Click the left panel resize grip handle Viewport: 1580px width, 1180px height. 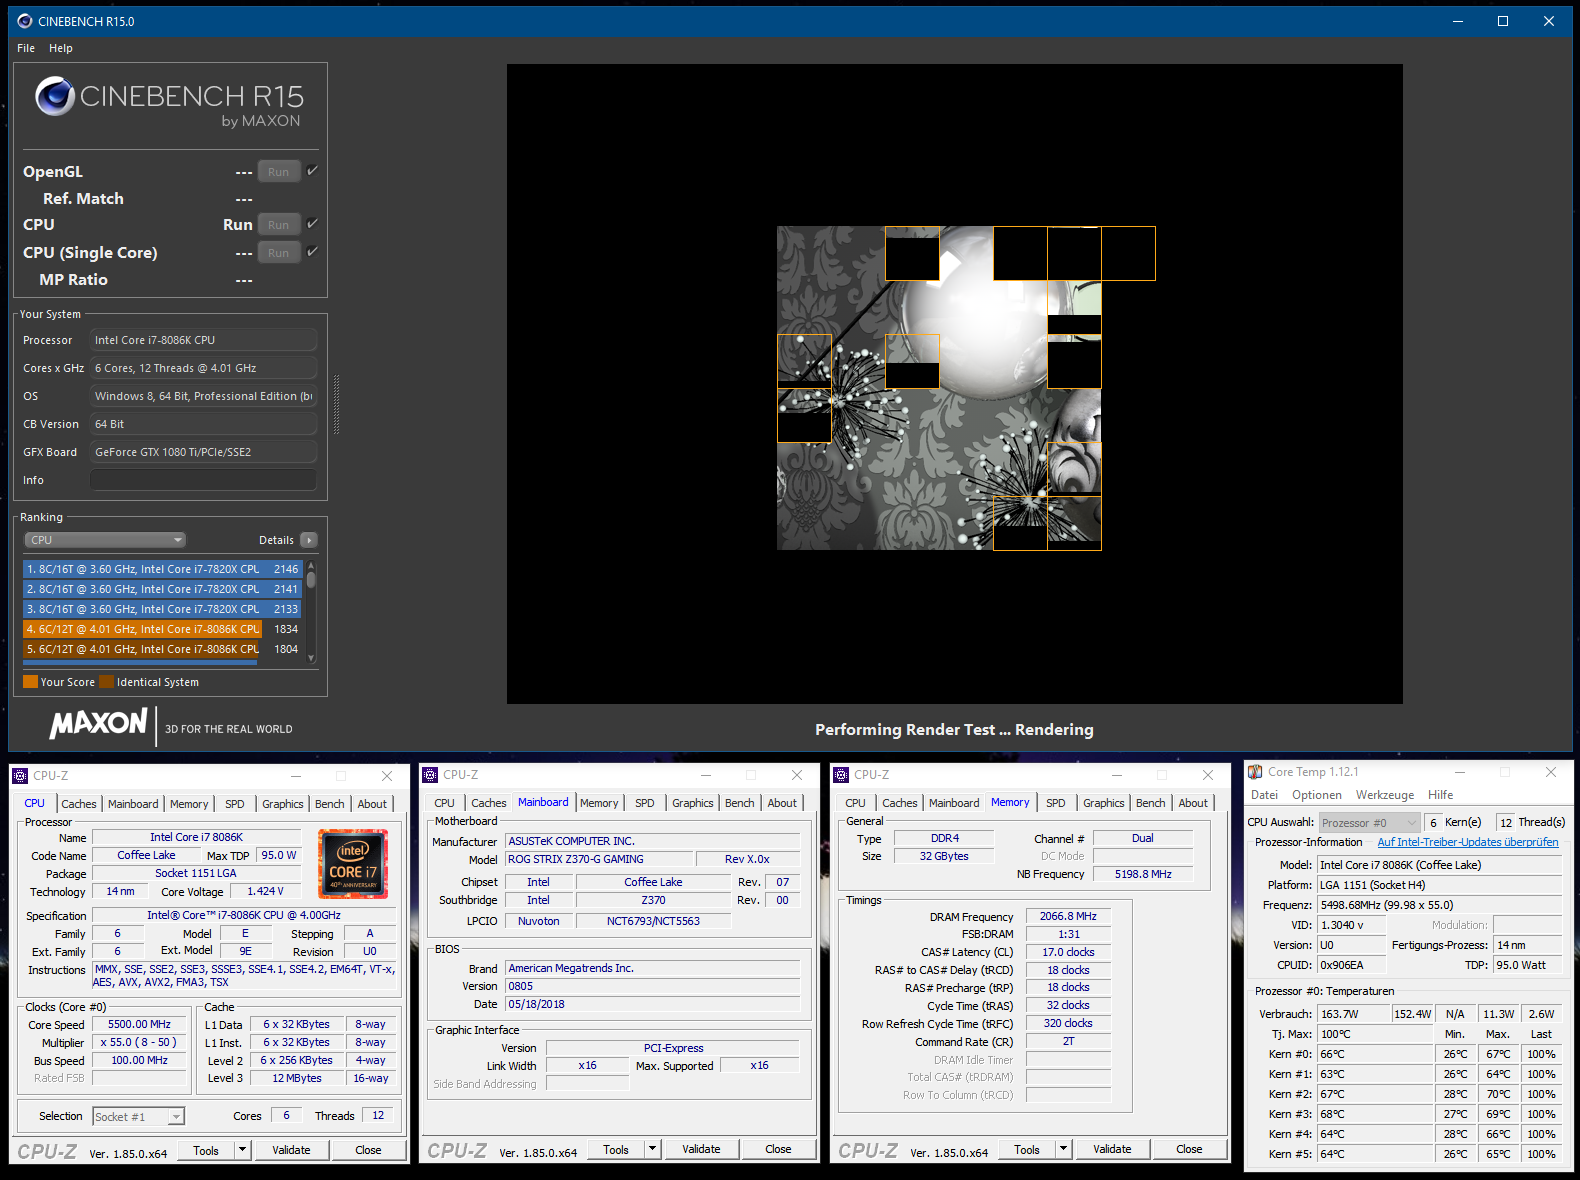click(336, 404)
